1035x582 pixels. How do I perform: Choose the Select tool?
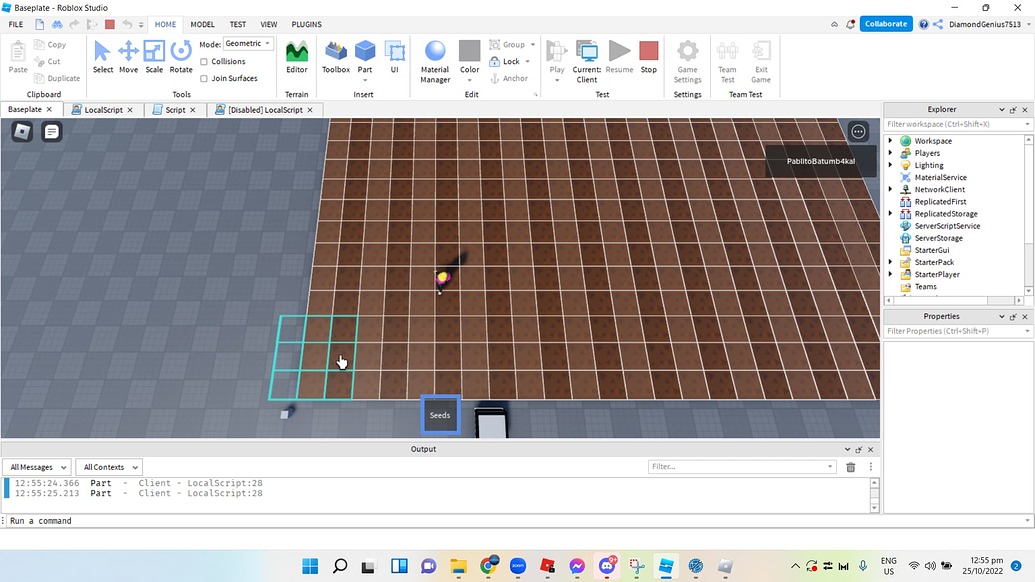[x=102, y=56]
